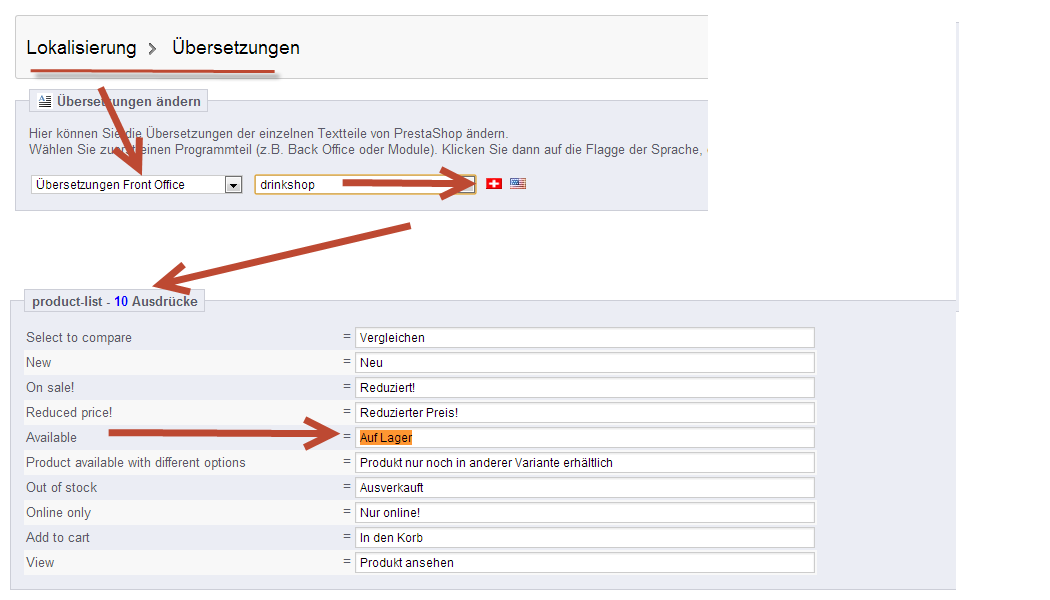Click the Available source label
Image resolution: width=1050 pixels, height=600 pixels.
tap(51, 438)
